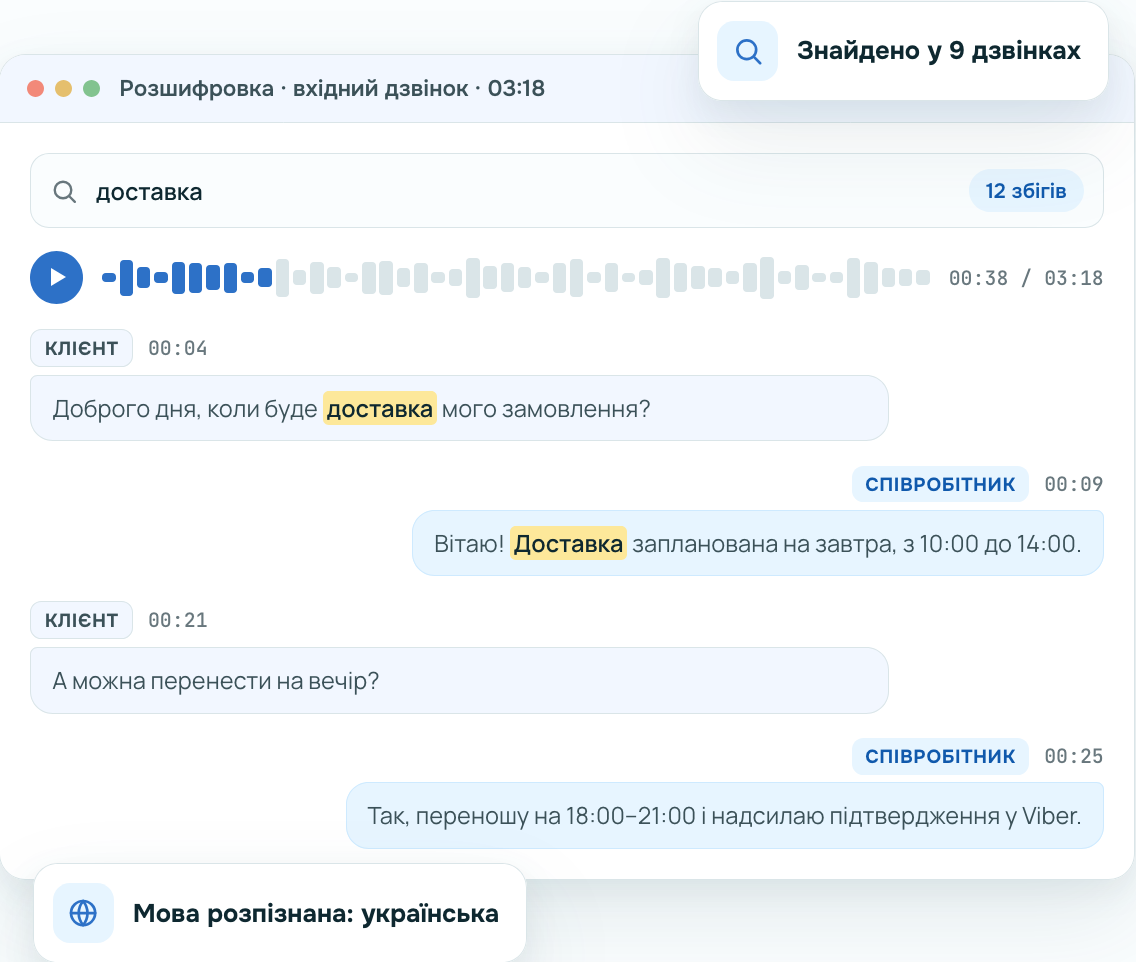Play the call recording

pos(57,277)
